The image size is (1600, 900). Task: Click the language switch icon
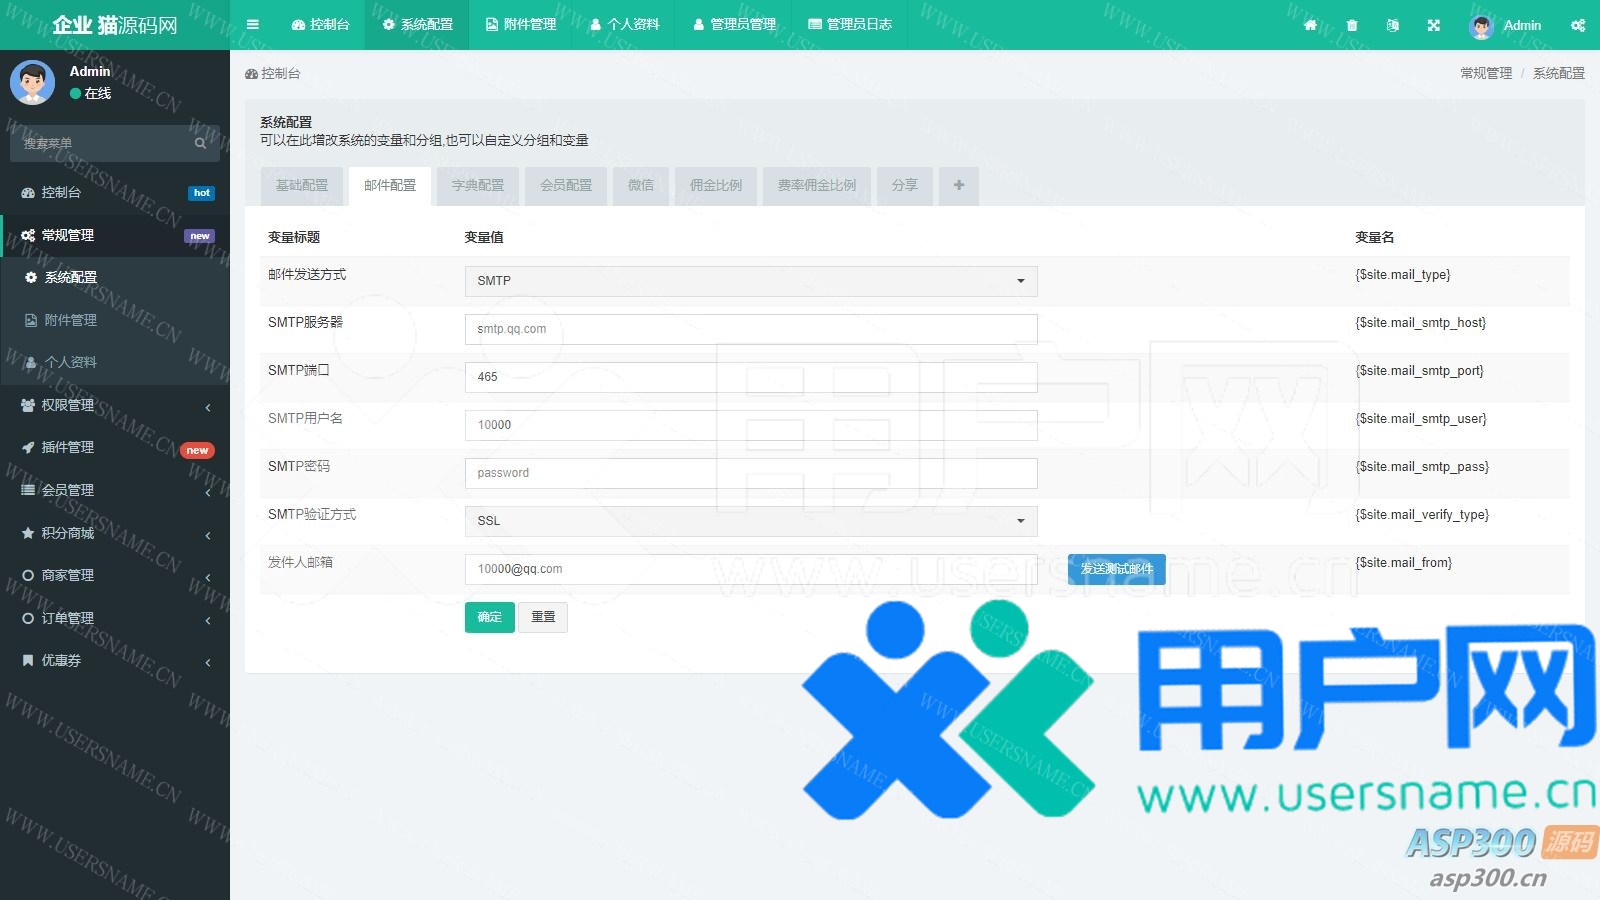(1393, 25)
